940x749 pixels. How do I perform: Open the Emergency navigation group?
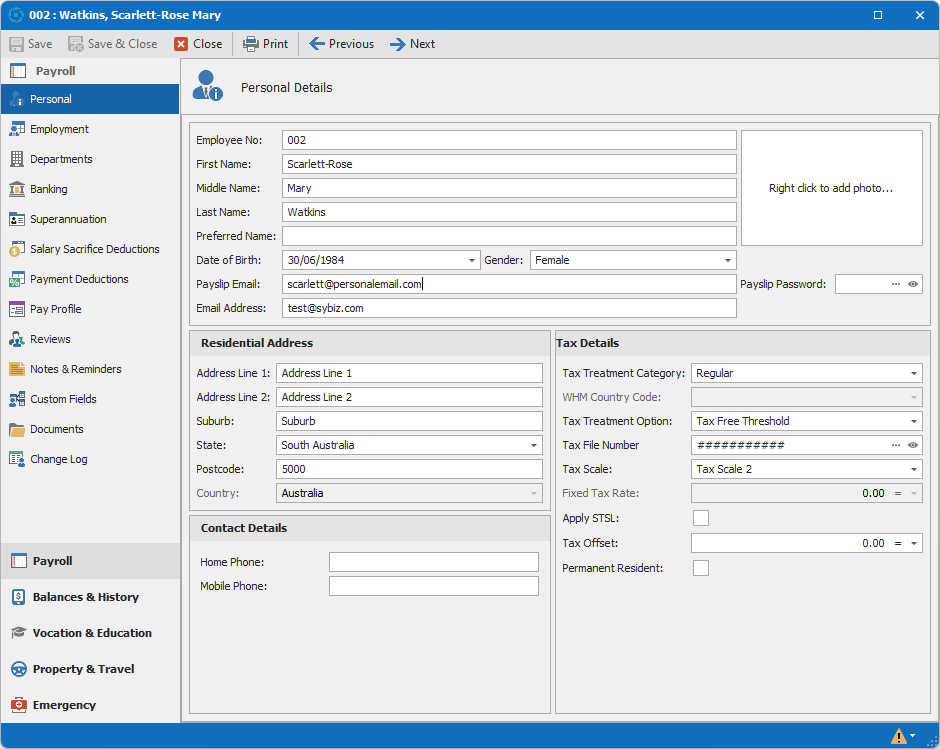(64, 705)
